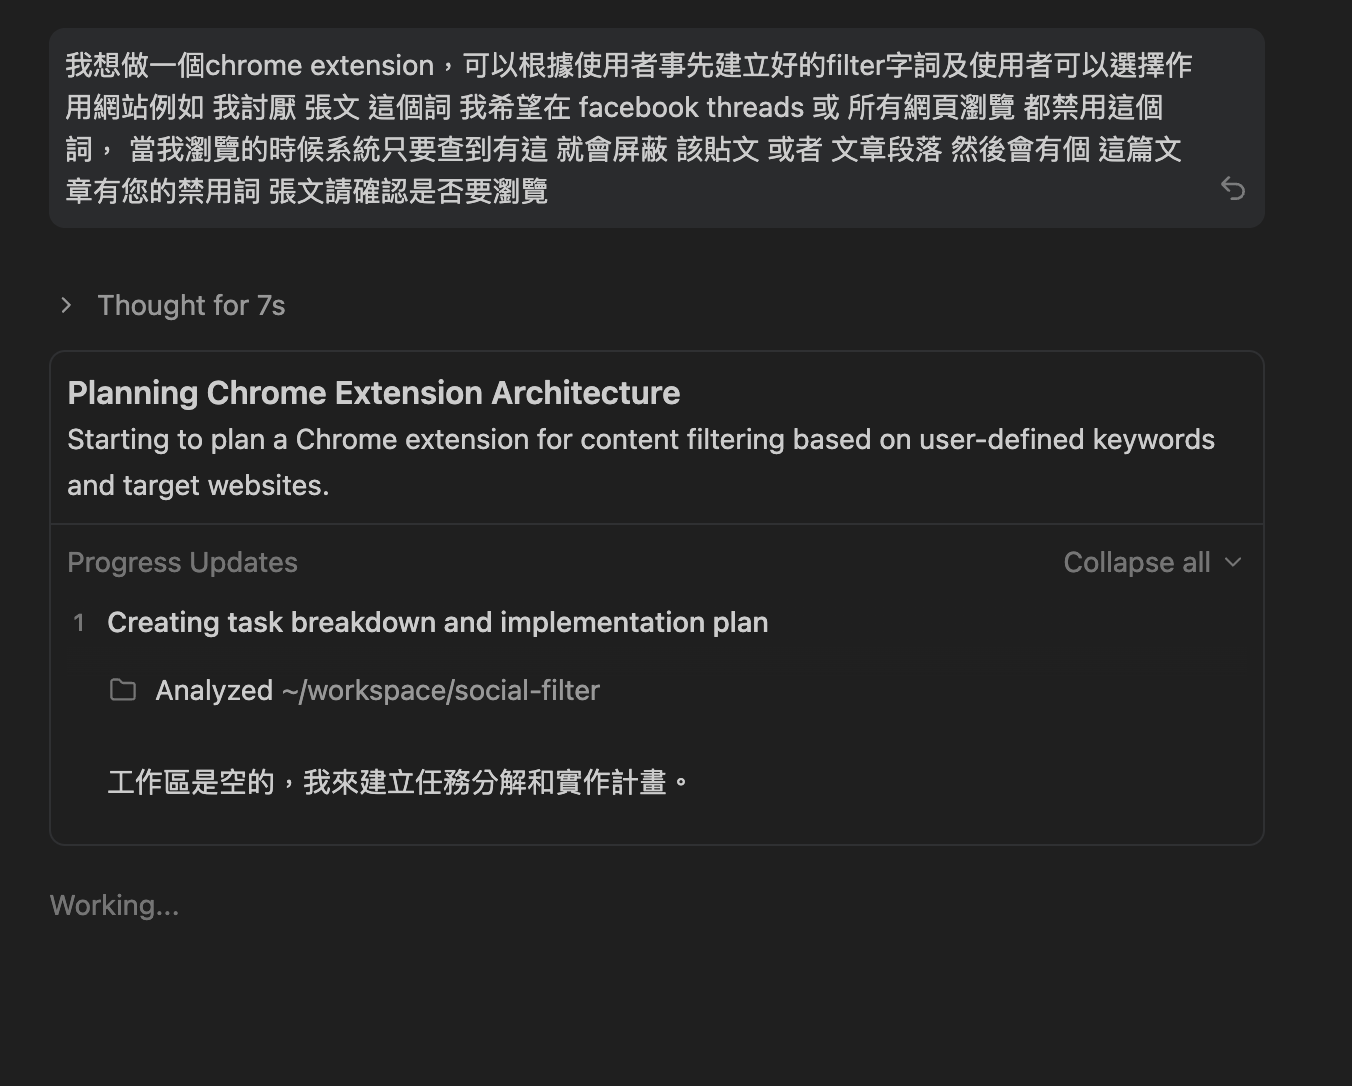This screenshot has width=1352, height=1086.
Task: Expand the Thought for 7s chevron
Action: (66, 305)
